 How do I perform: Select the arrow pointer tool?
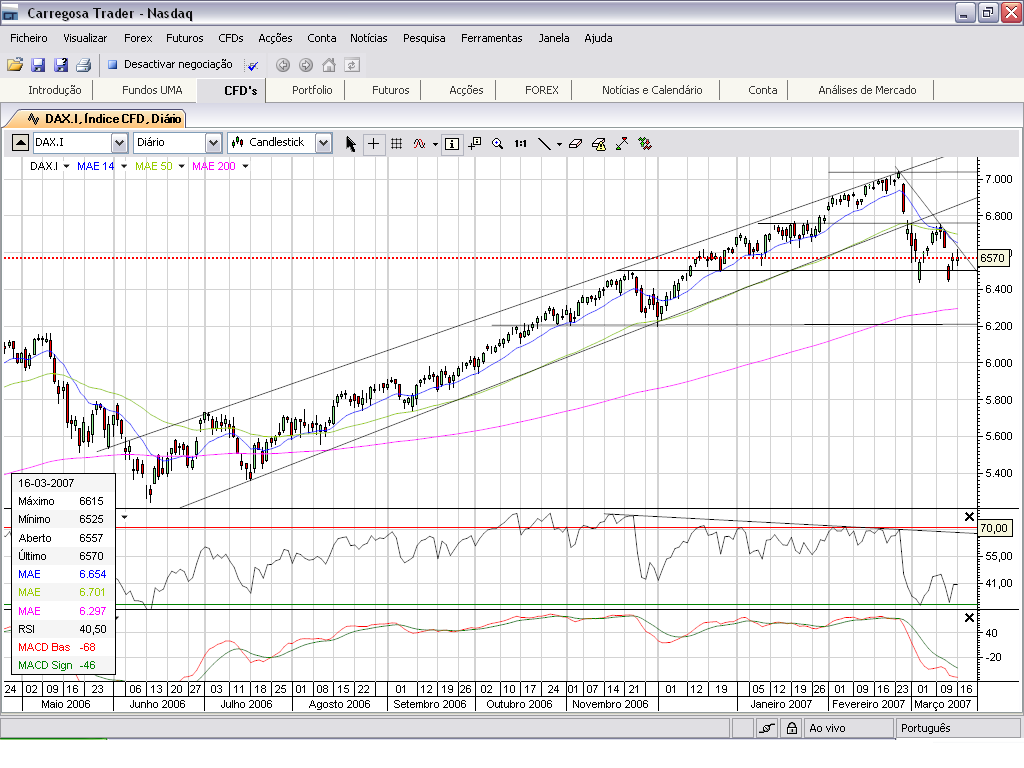point(351,143)
